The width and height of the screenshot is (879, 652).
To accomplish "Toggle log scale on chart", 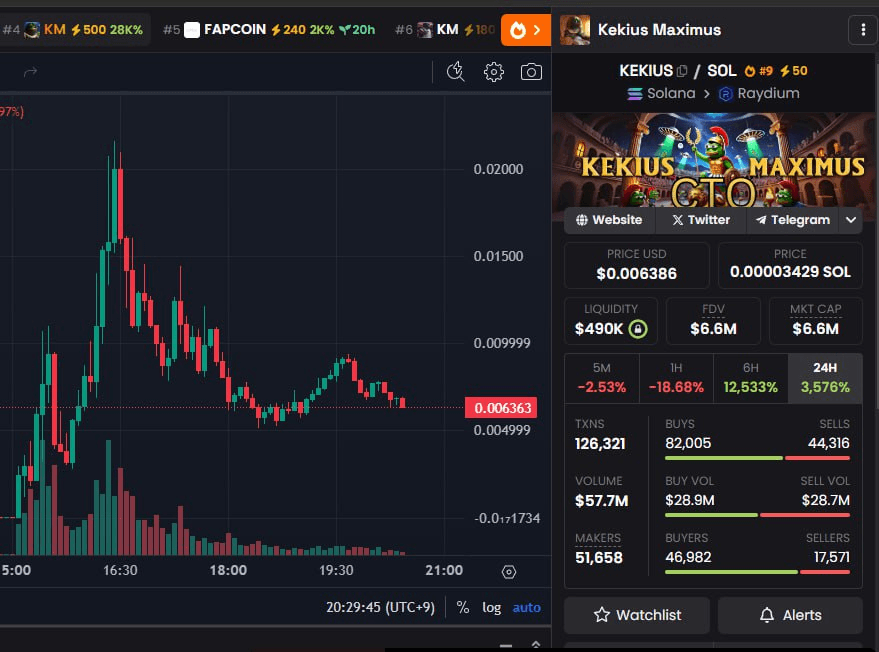I will click(492, 607).
